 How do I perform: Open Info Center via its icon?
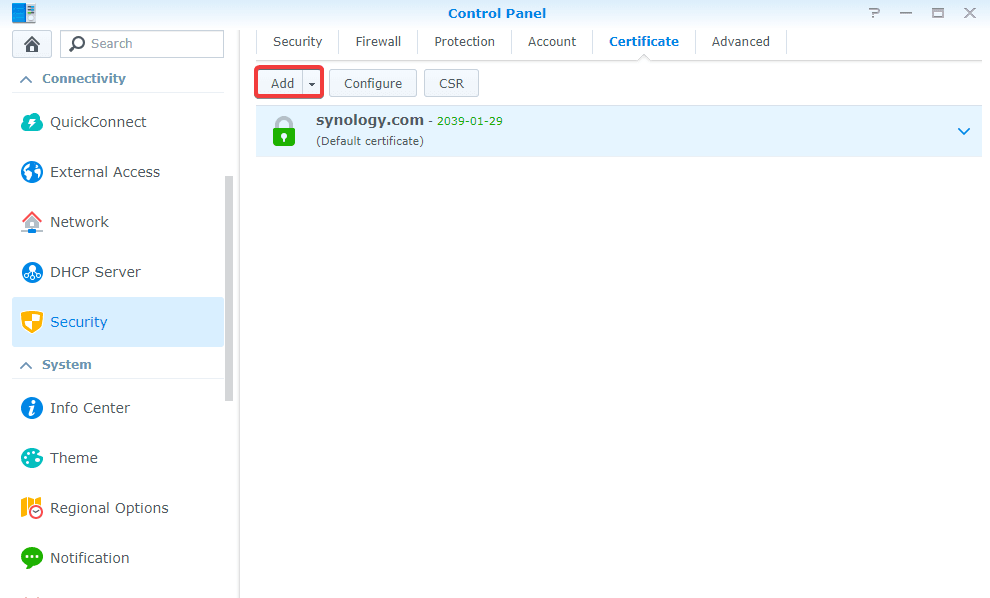(x=32, y=408)
